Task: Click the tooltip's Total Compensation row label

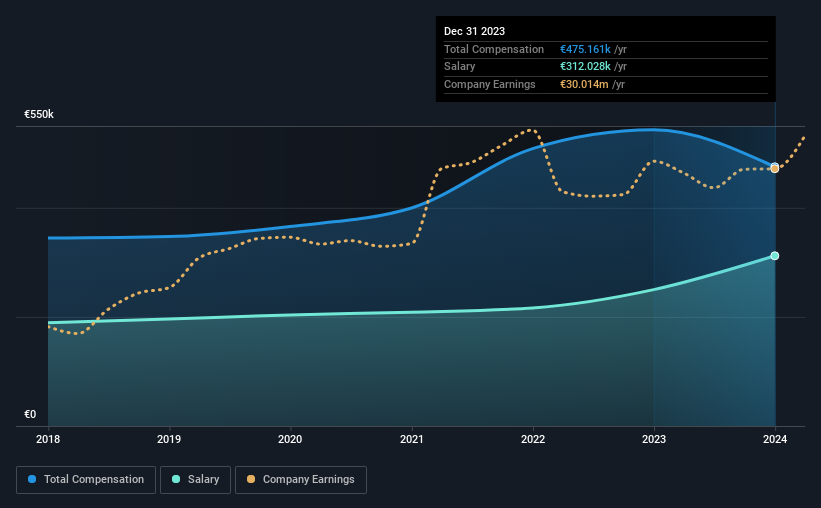Action: 494,49
